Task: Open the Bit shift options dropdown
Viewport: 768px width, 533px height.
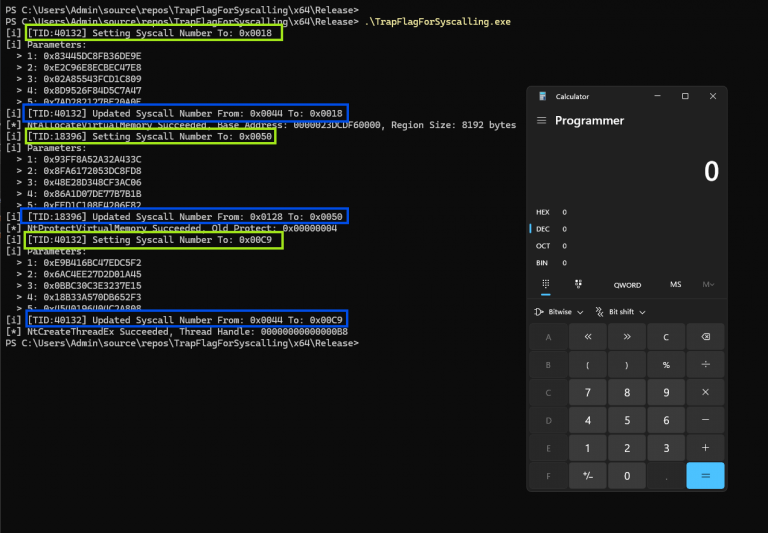Action: coord(621,312)
